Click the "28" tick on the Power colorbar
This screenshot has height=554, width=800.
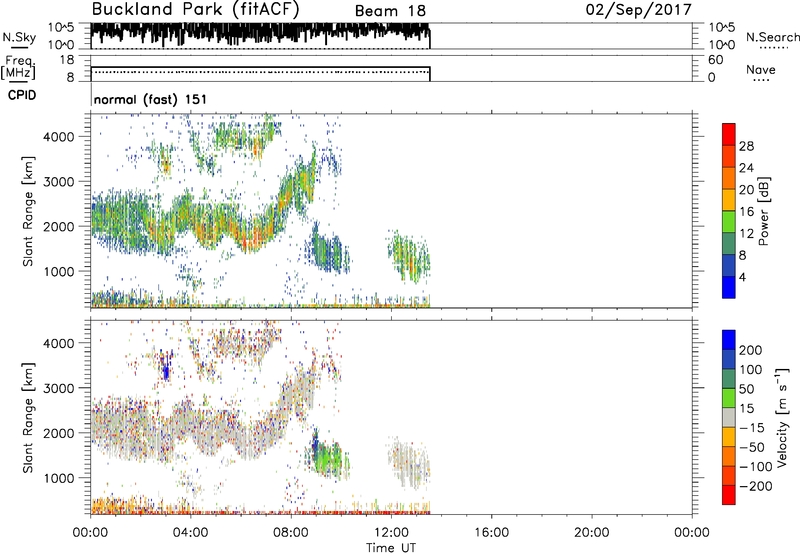pos(746,146)
